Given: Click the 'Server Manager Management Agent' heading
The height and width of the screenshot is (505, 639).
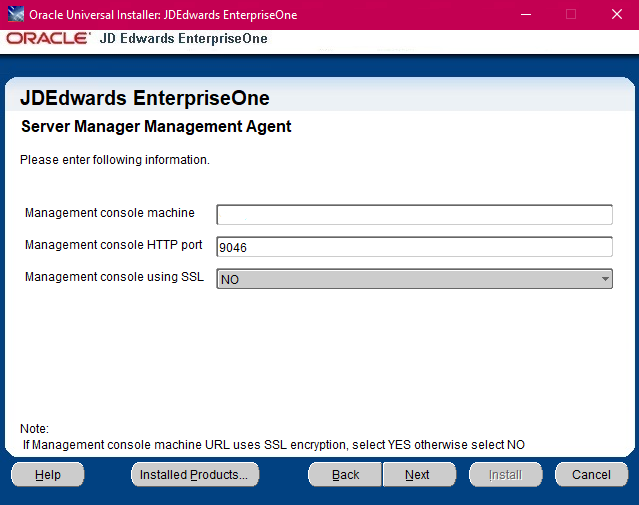Looking at the screenshot, I should click(x=156, y=126).
